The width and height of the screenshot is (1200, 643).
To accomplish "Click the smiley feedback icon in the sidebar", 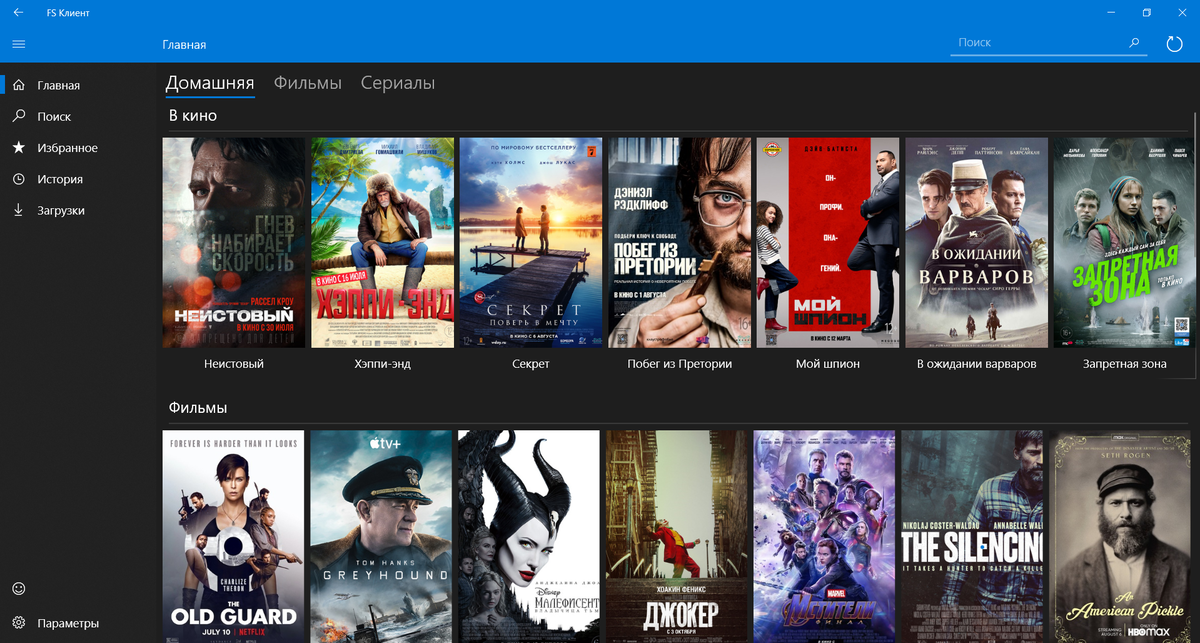I will point(18,588).
